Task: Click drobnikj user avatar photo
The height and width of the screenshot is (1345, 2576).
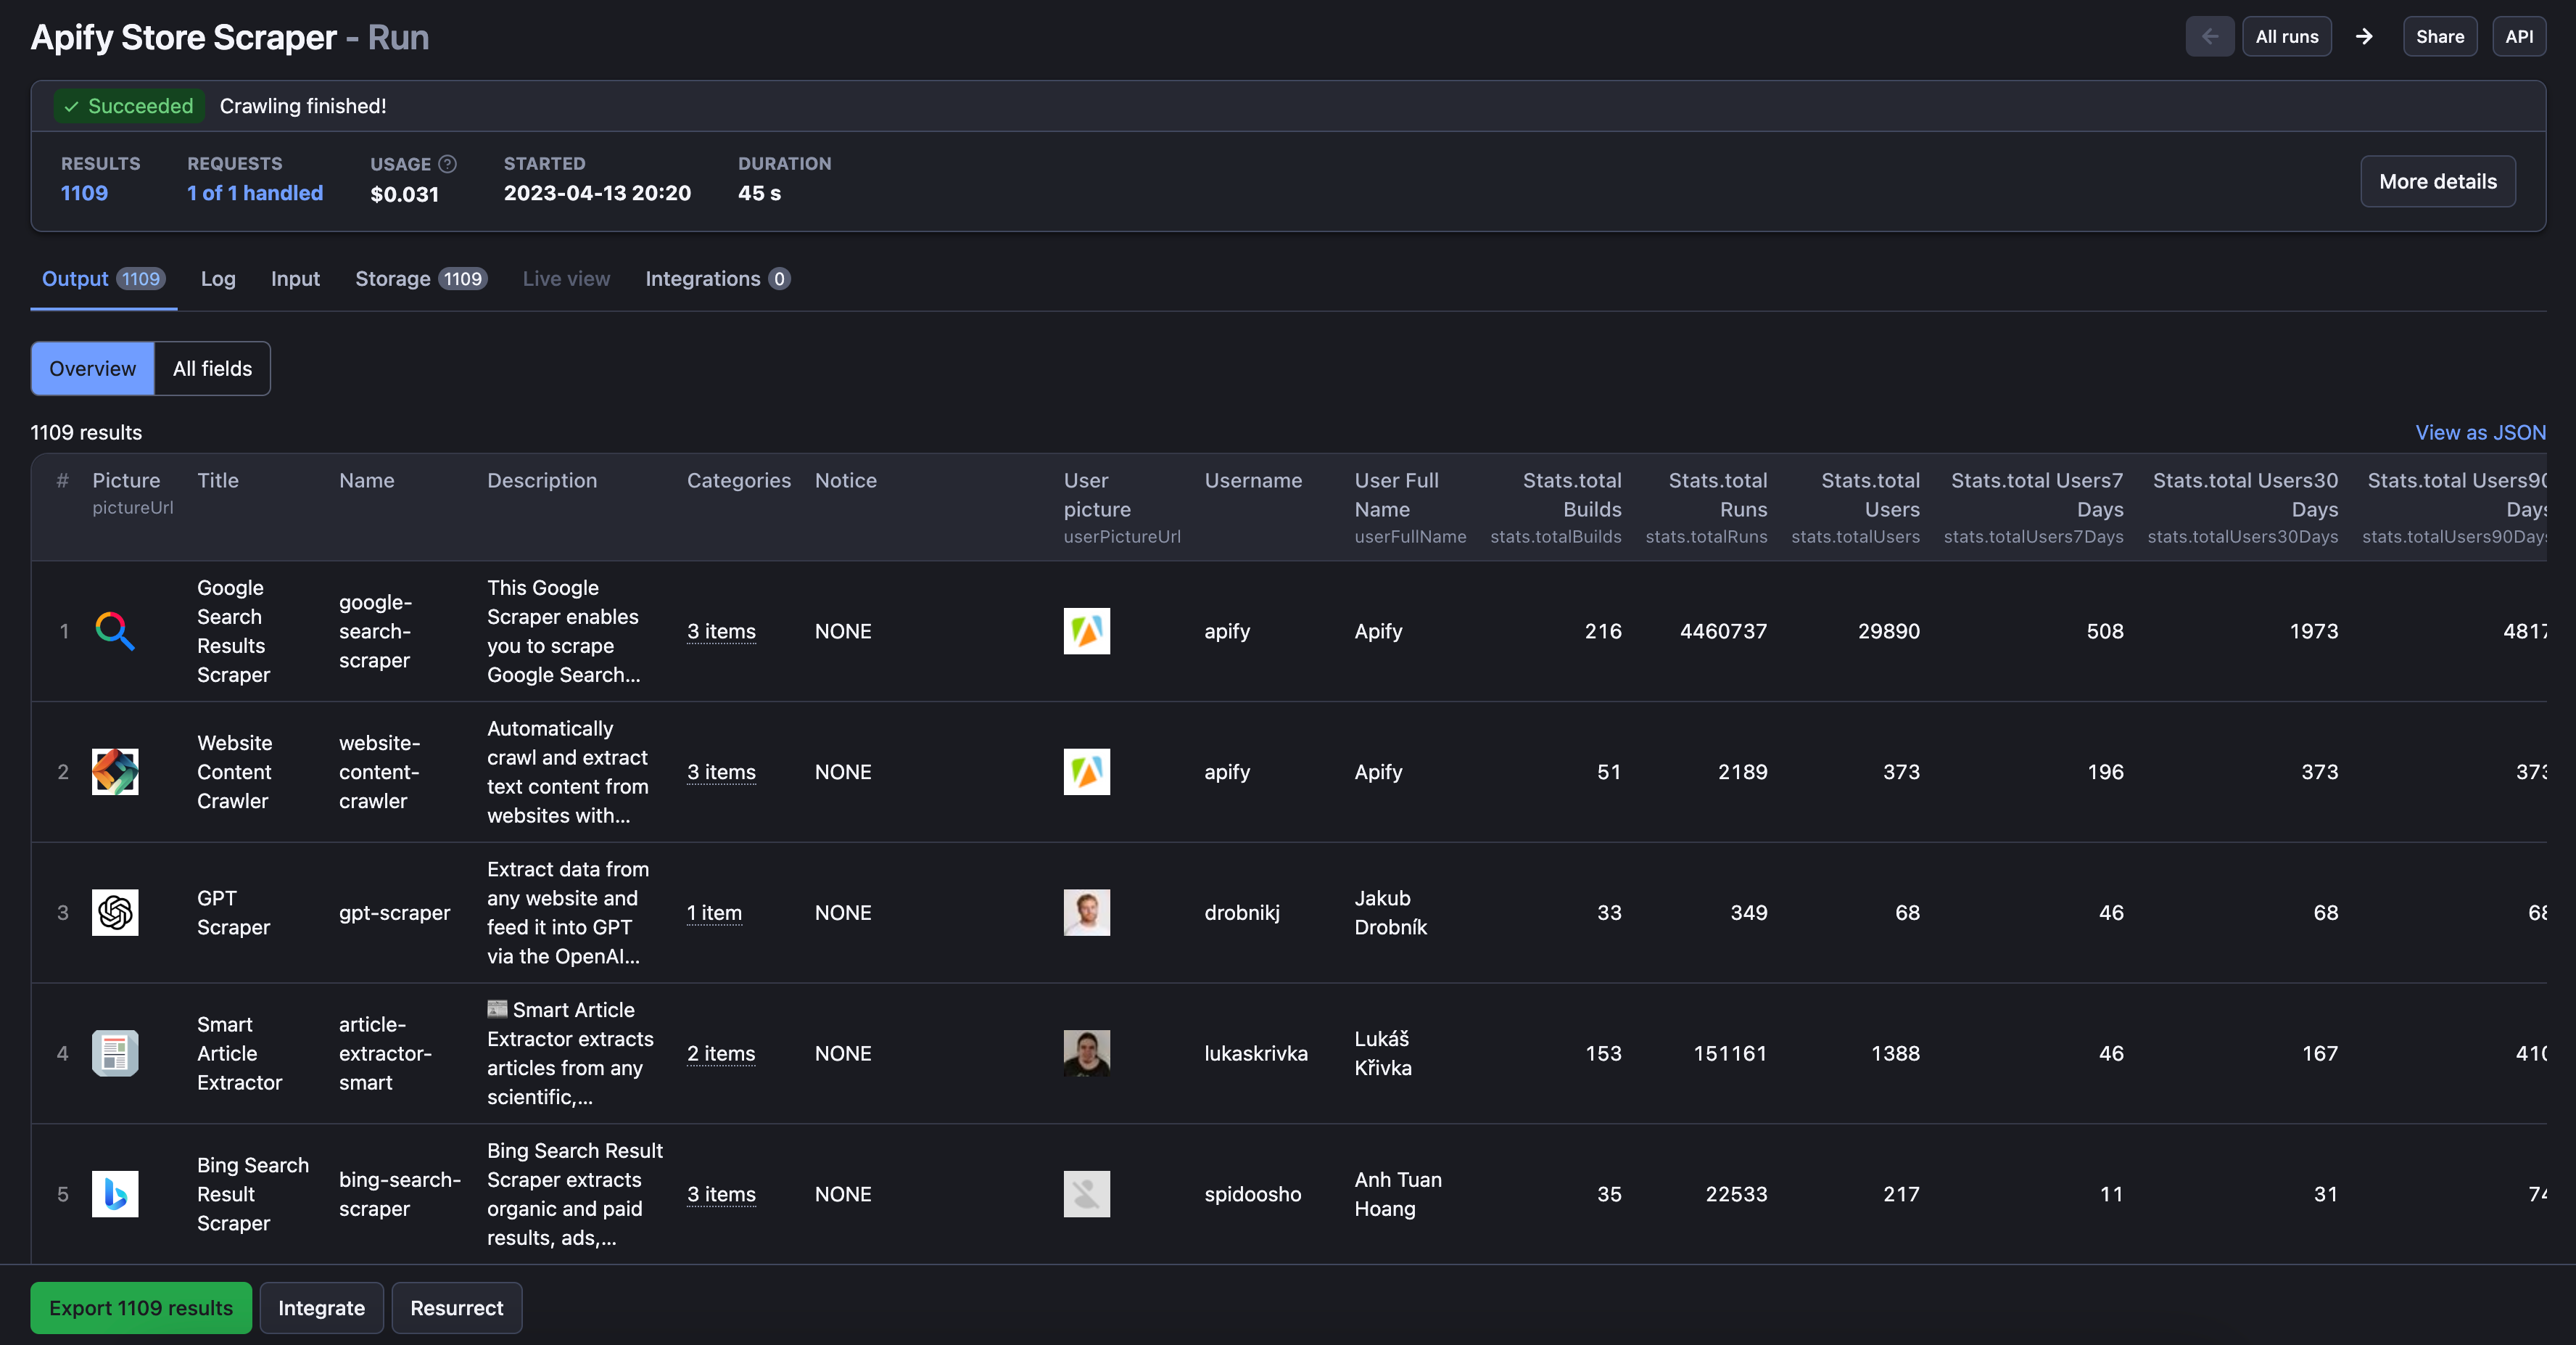Action: point(1087,913)
